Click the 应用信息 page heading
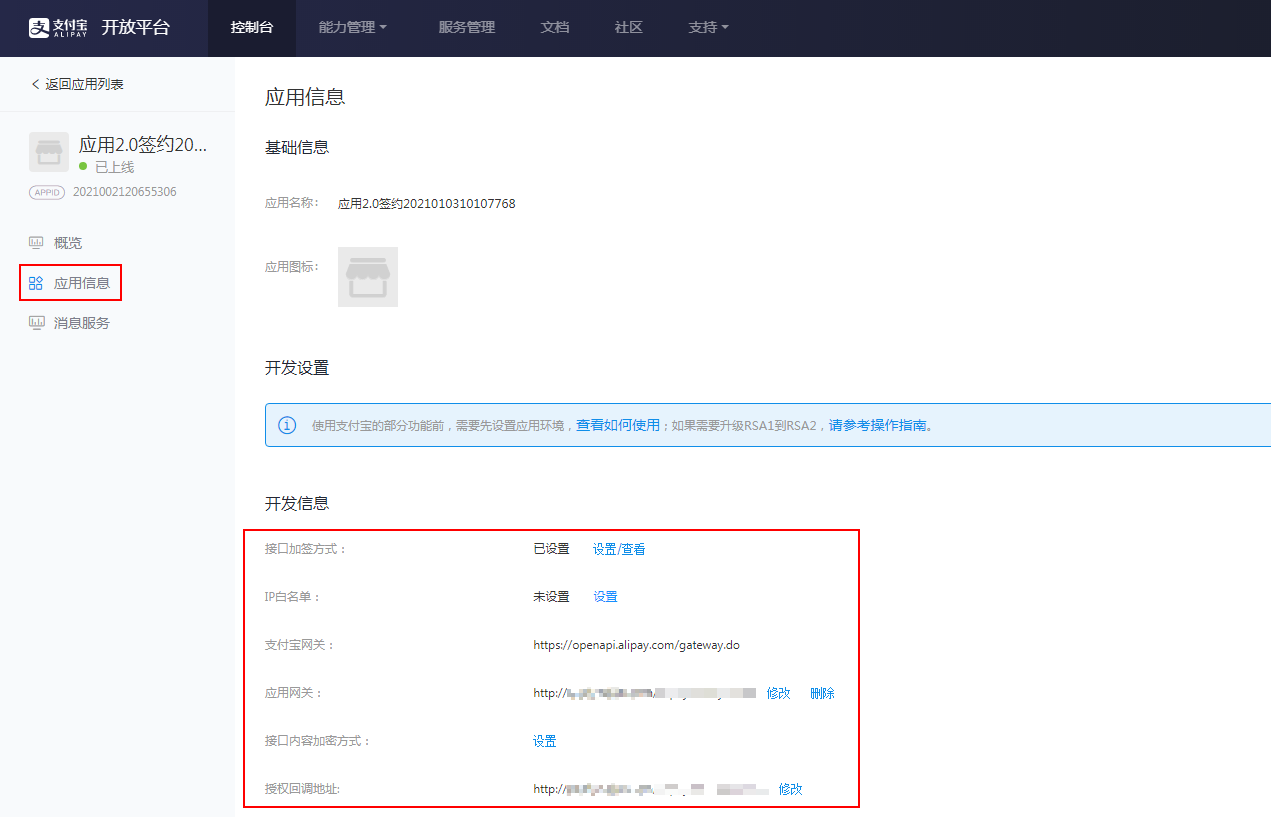Viewport: 1271px width, 817px height. point(305,97)
